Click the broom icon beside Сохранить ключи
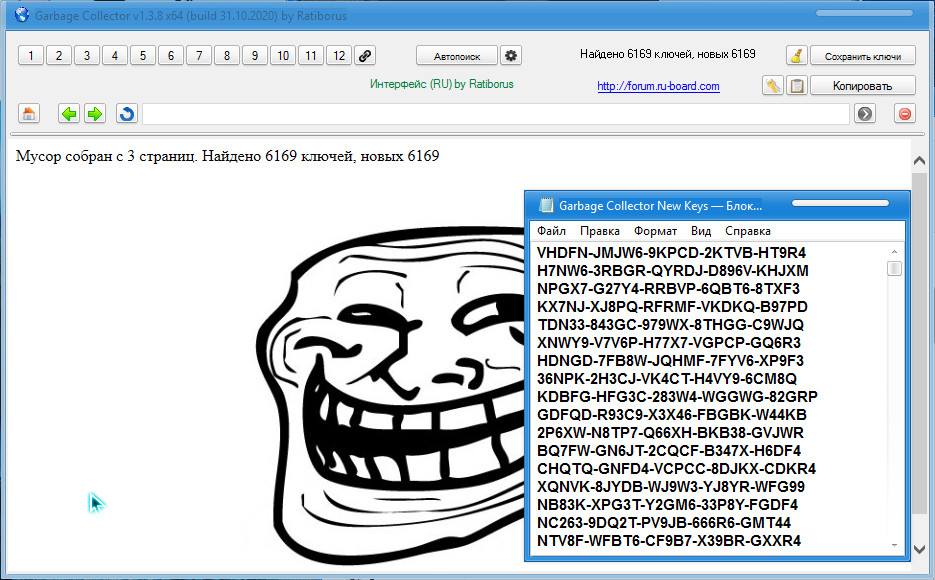 tap(796, 56)
